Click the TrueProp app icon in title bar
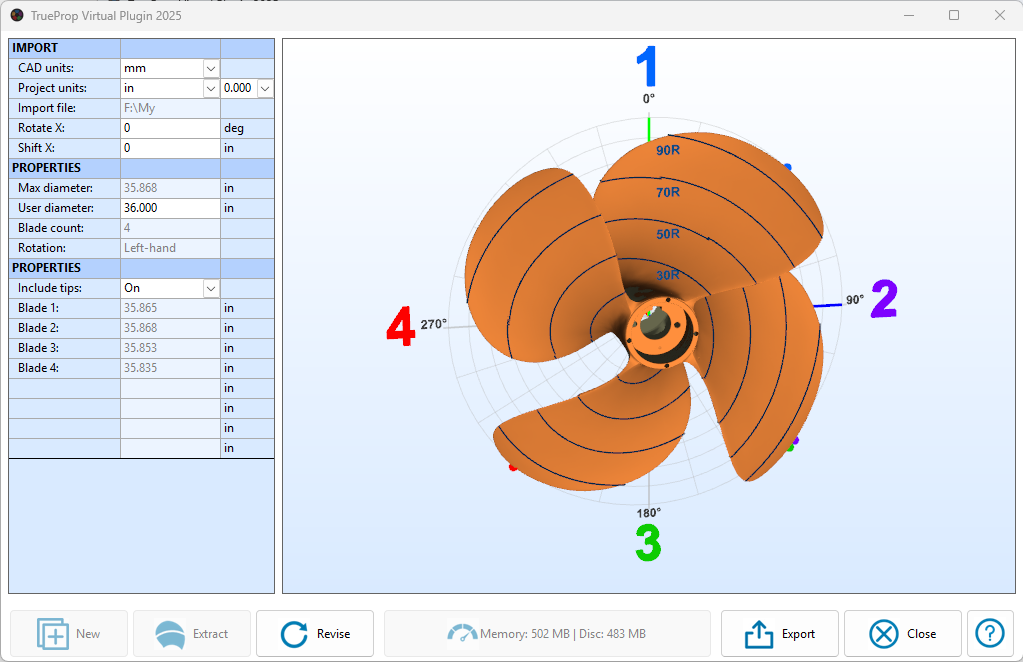 pos(17,16)
